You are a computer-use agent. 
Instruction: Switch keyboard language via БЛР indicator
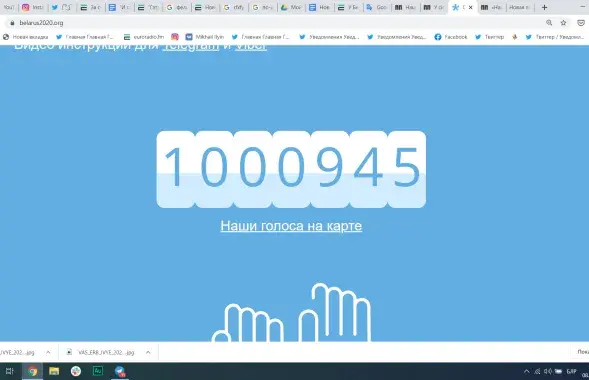571,371
